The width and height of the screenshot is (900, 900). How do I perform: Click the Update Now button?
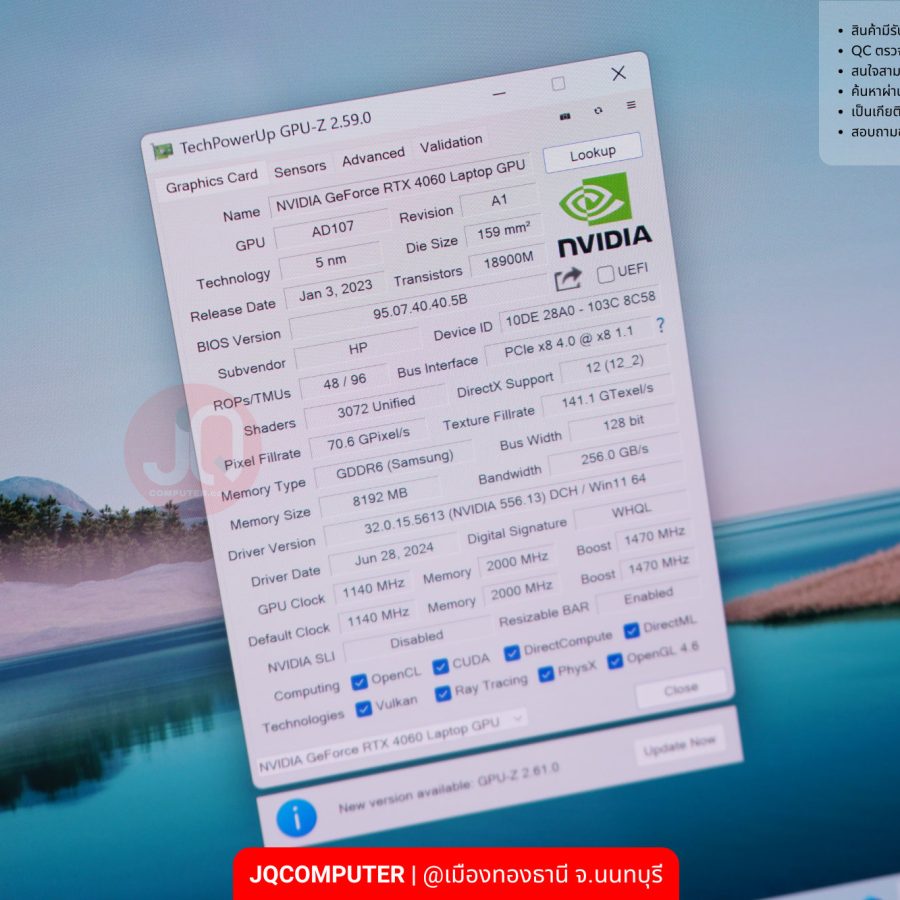pyautogui.click(x=679, y=746)
